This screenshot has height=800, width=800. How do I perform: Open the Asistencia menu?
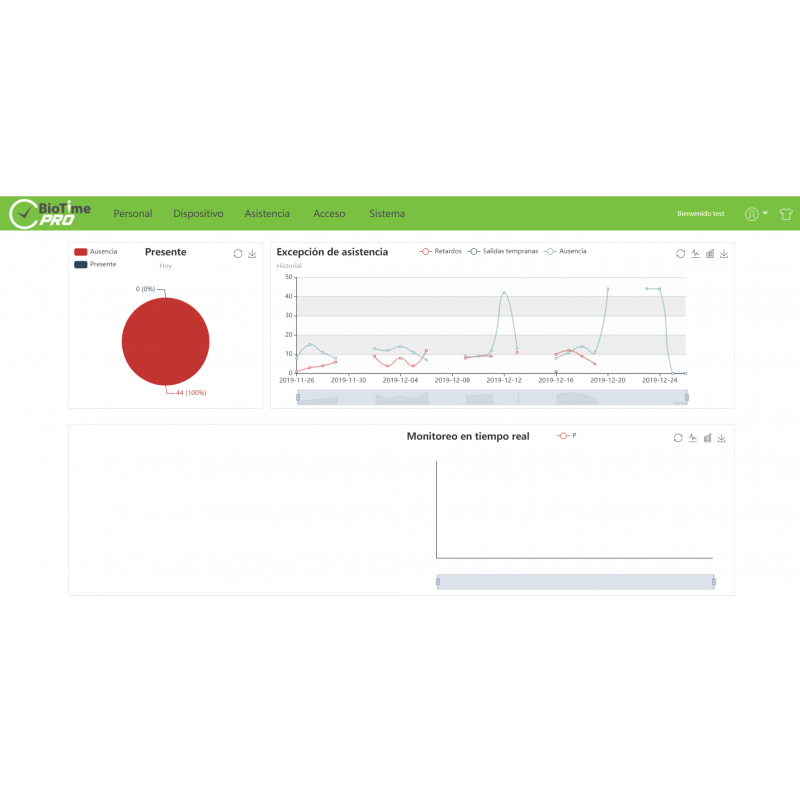pos(267,213)
